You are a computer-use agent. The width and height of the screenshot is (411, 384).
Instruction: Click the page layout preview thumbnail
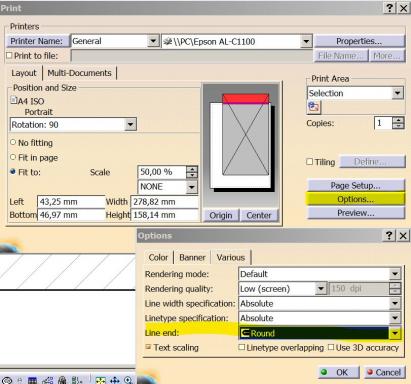[x=241, y=144]
